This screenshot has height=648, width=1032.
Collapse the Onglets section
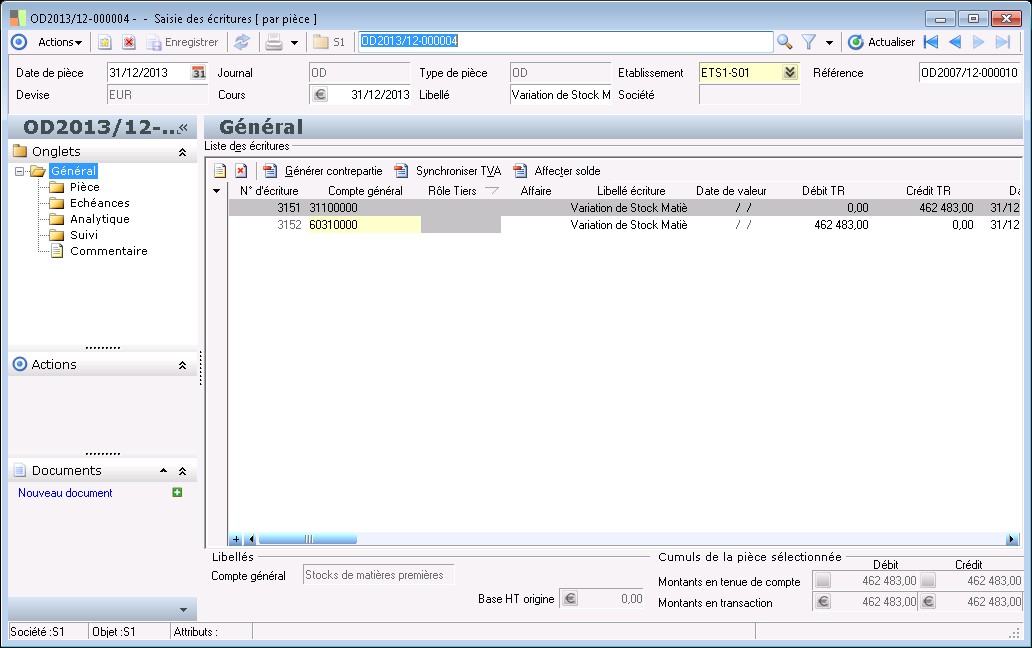tap(182, 153)
